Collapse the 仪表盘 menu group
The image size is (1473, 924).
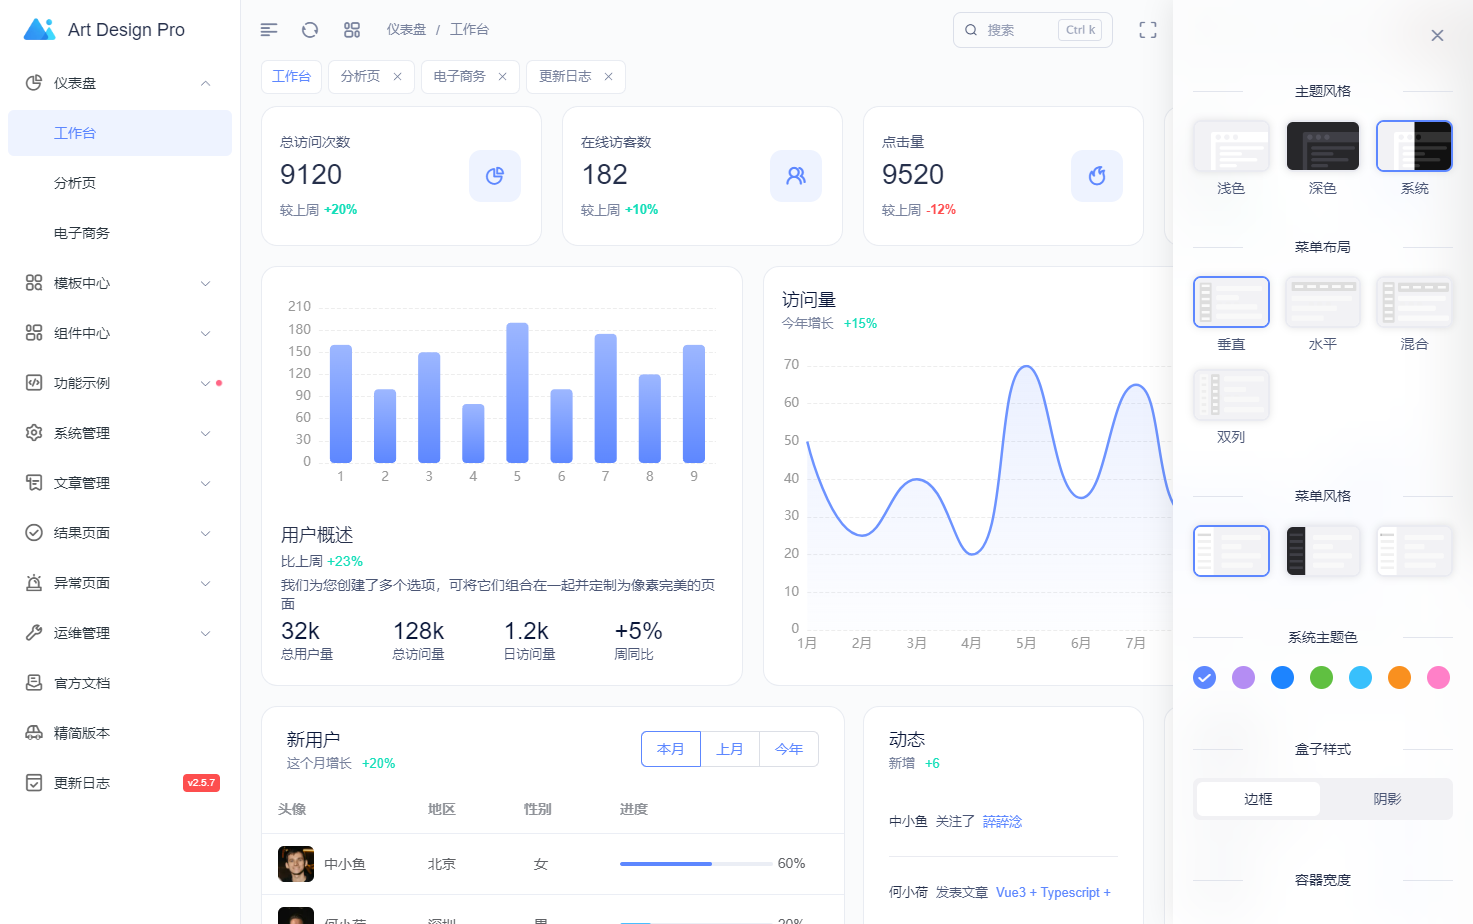click(x=205, y=83)
